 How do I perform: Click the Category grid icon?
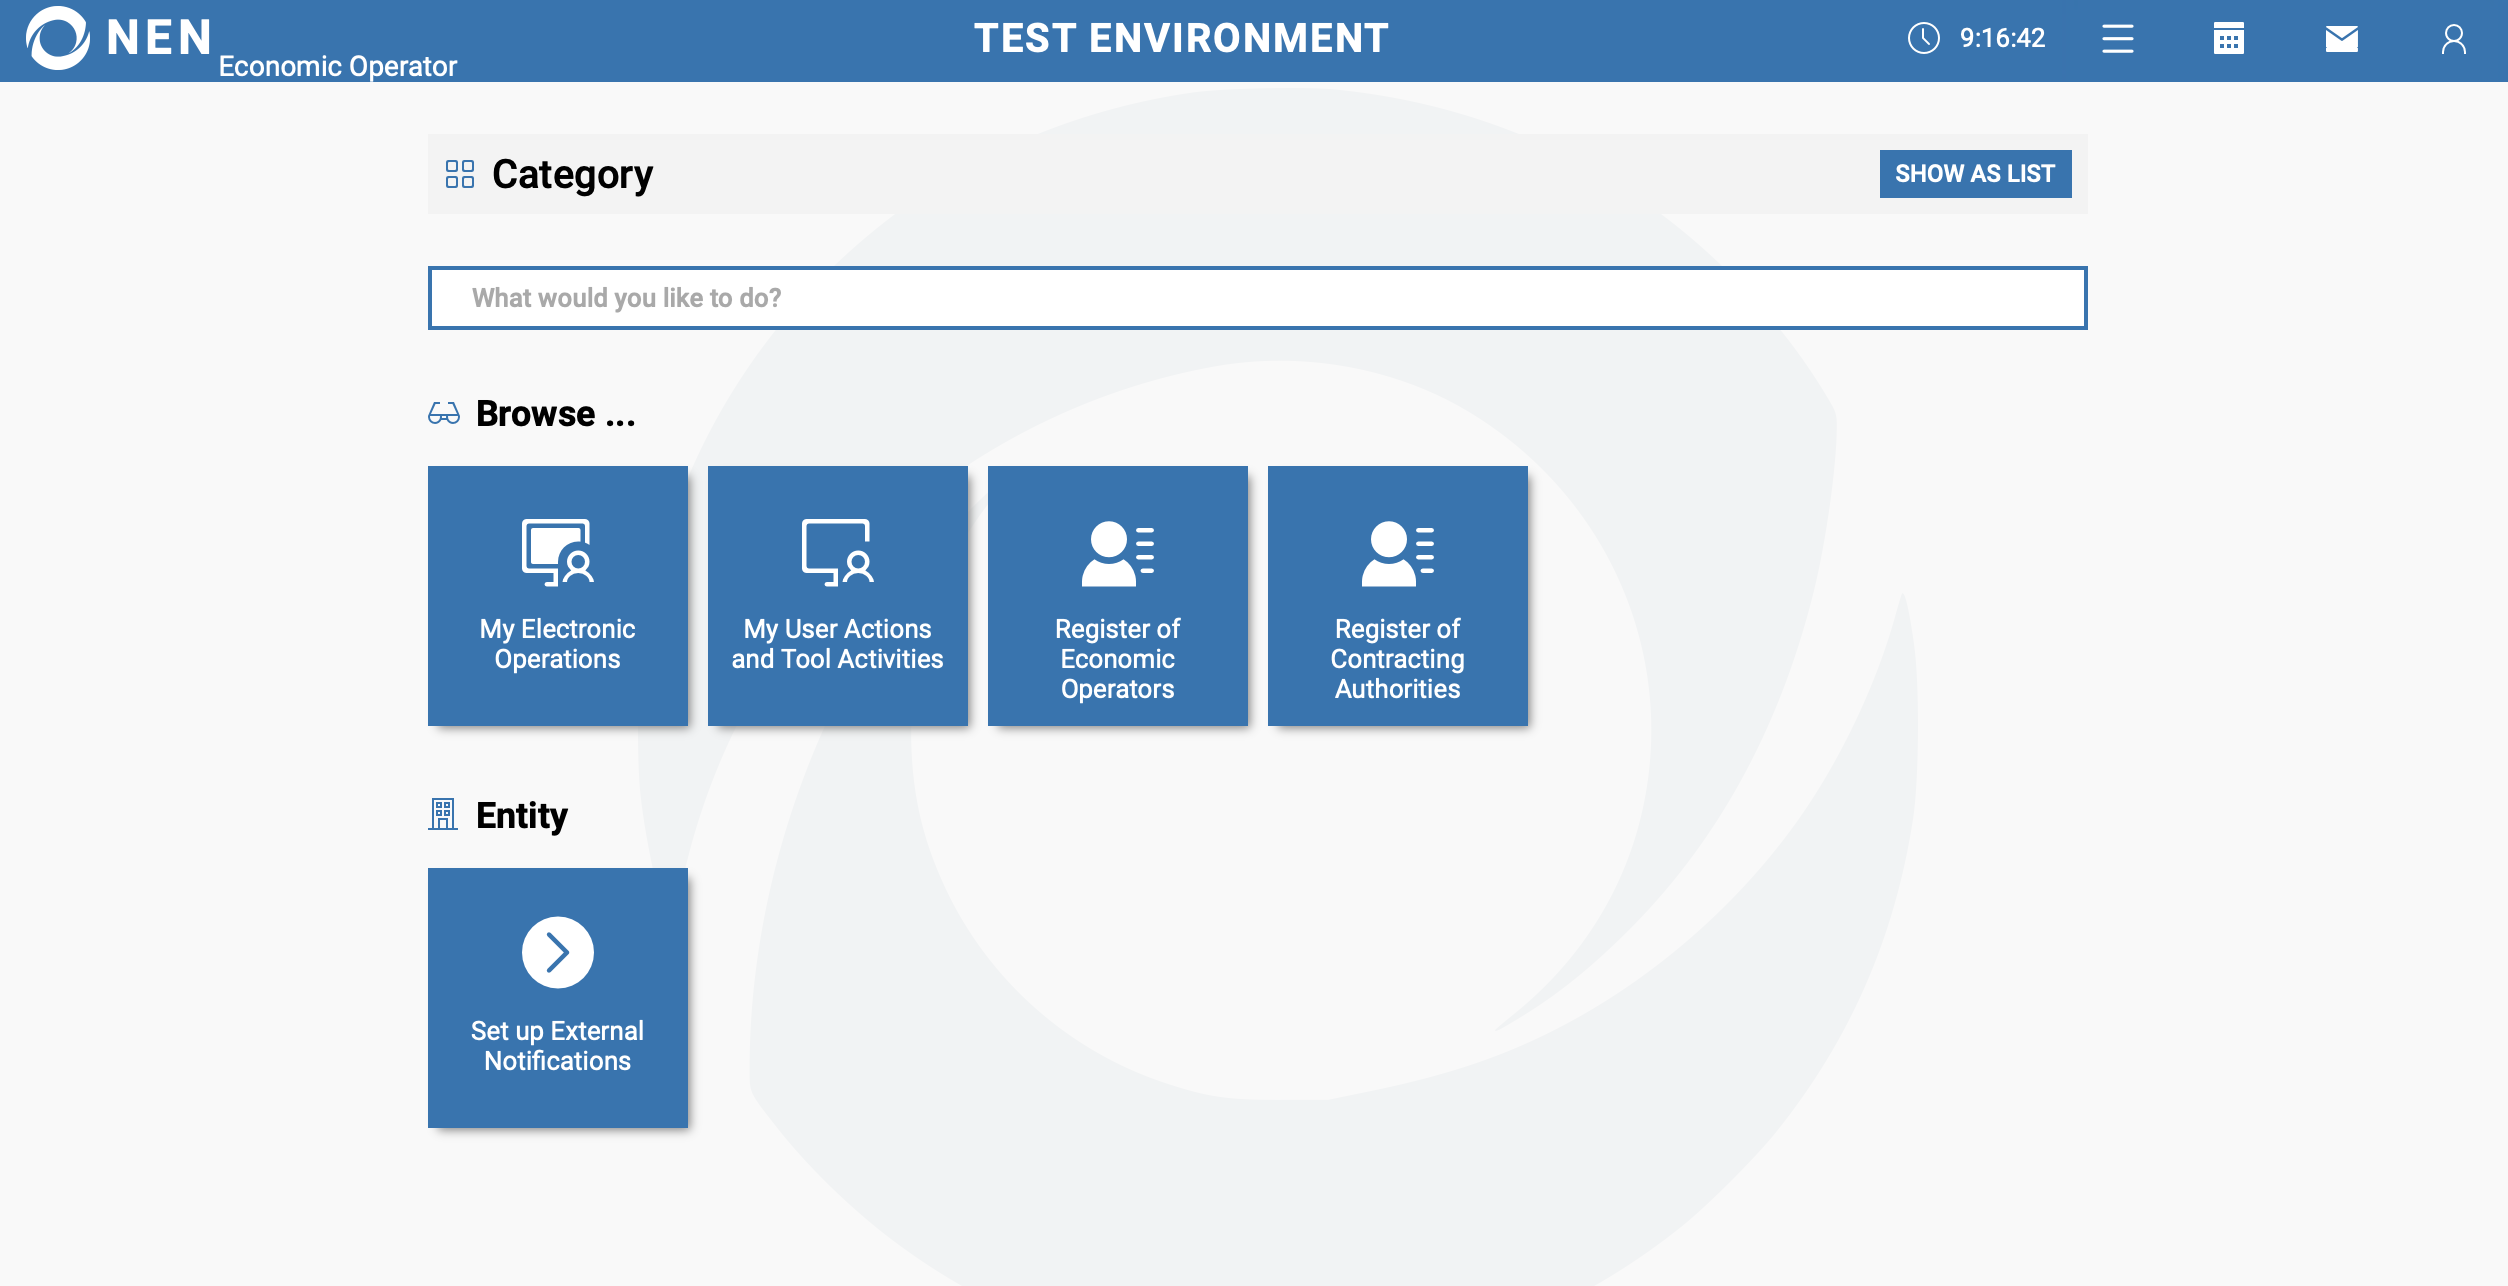point(460,174)
